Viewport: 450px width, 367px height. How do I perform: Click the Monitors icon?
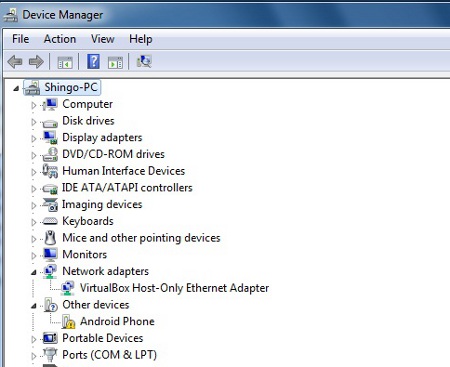click(50, 255)
